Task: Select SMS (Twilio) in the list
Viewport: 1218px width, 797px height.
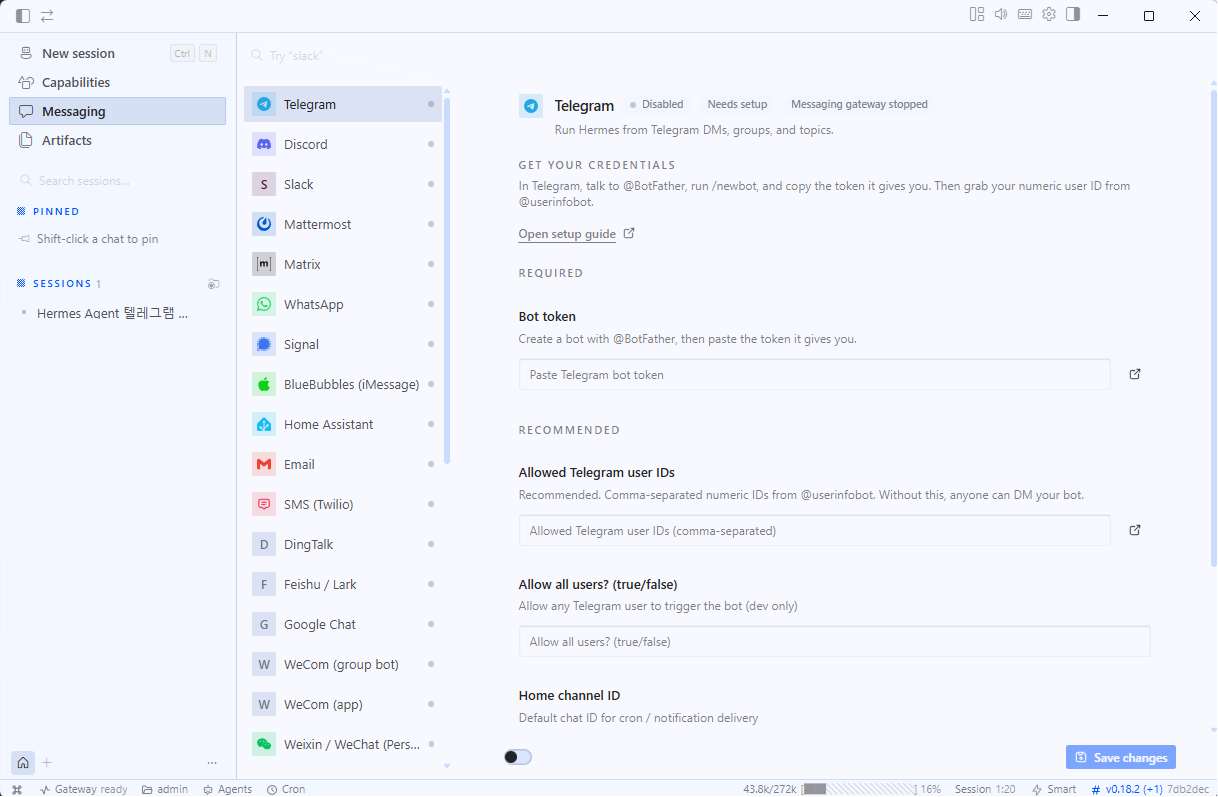Action: click(343, 504)
